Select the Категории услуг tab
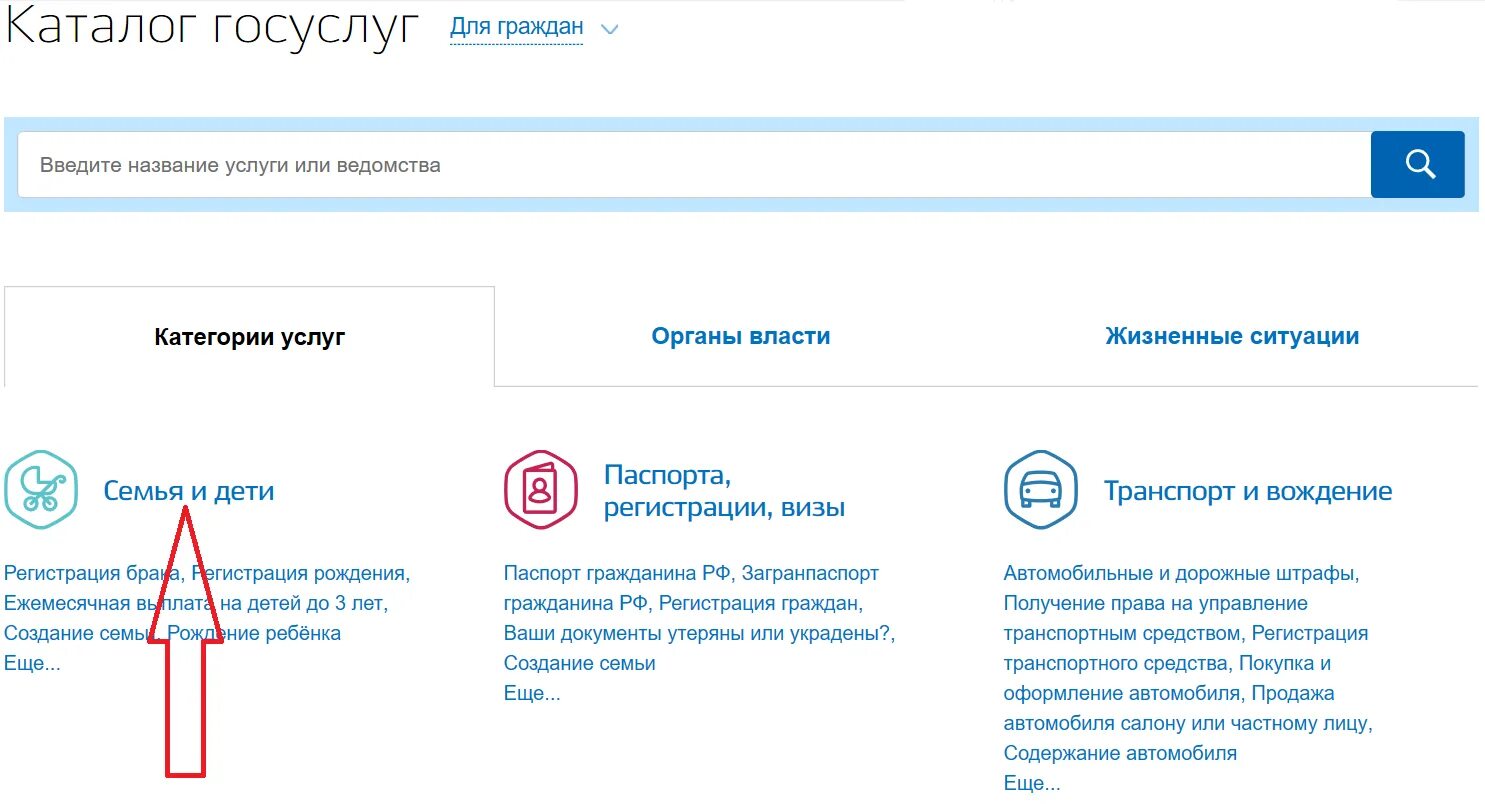 coord(249,337)
